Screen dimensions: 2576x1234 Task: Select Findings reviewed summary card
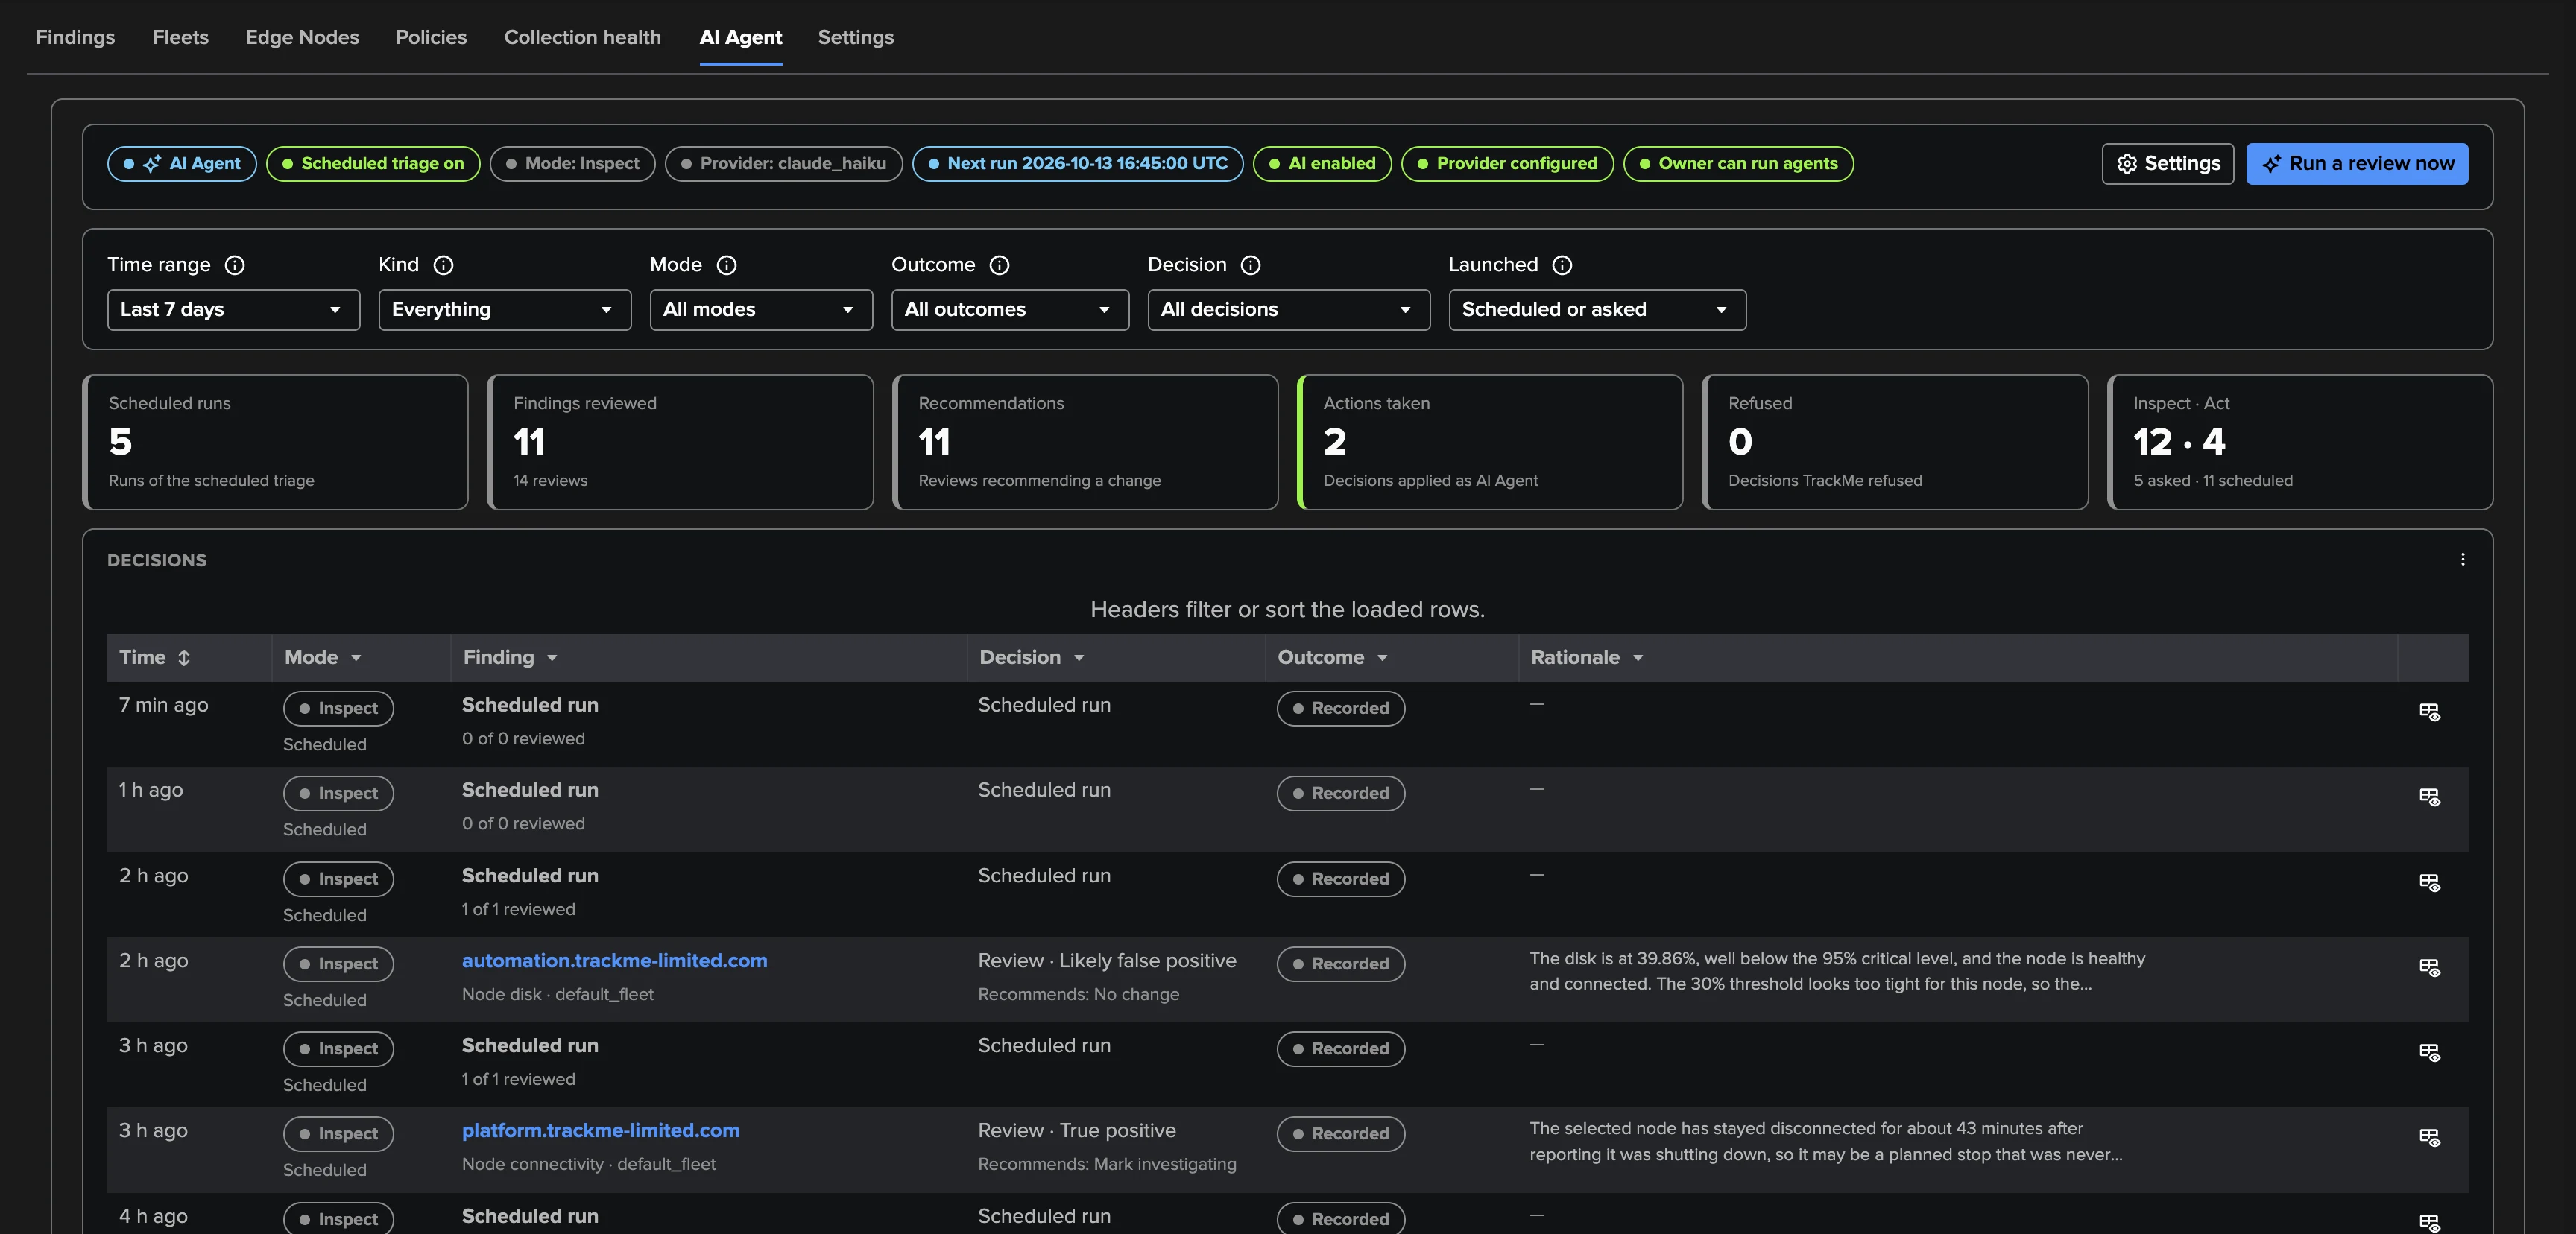tap(680, 442)
